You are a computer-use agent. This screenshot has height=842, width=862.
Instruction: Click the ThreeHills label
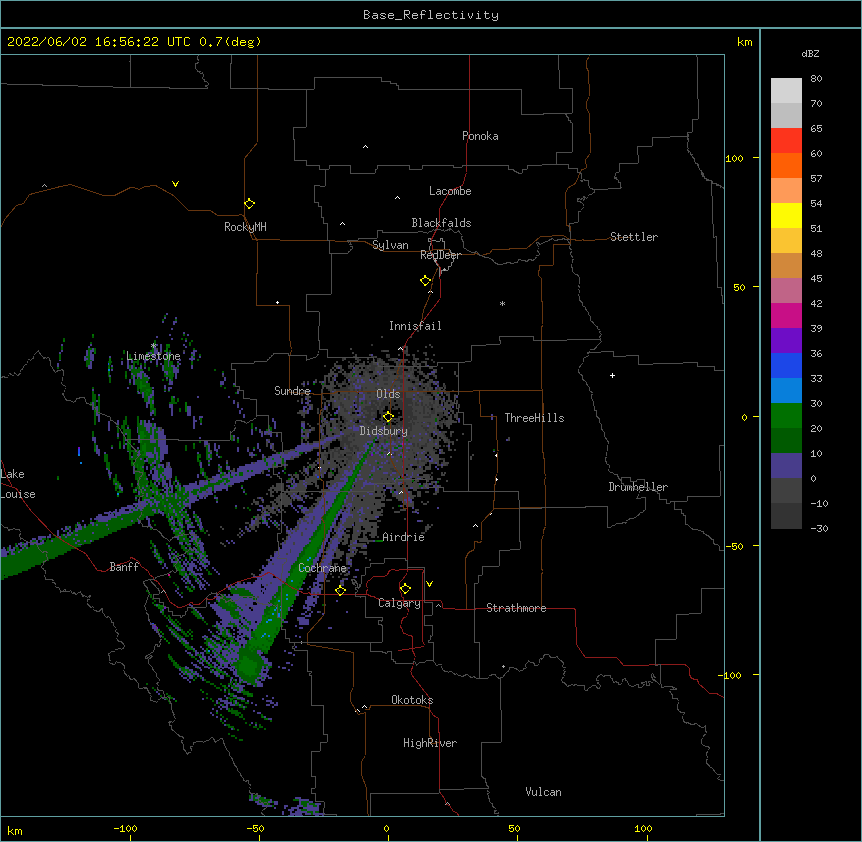click(534, 418)
